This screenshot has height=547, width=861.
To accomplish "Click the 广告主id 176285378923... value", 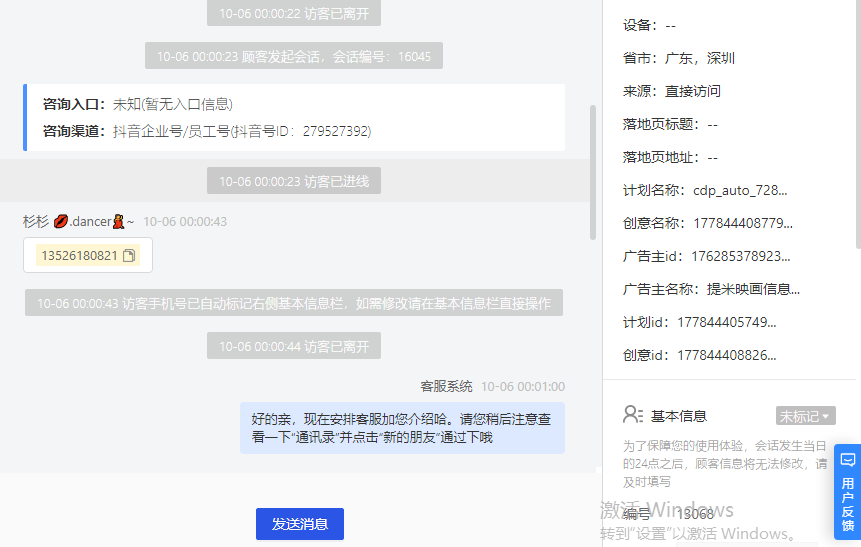I will point(741,256).
